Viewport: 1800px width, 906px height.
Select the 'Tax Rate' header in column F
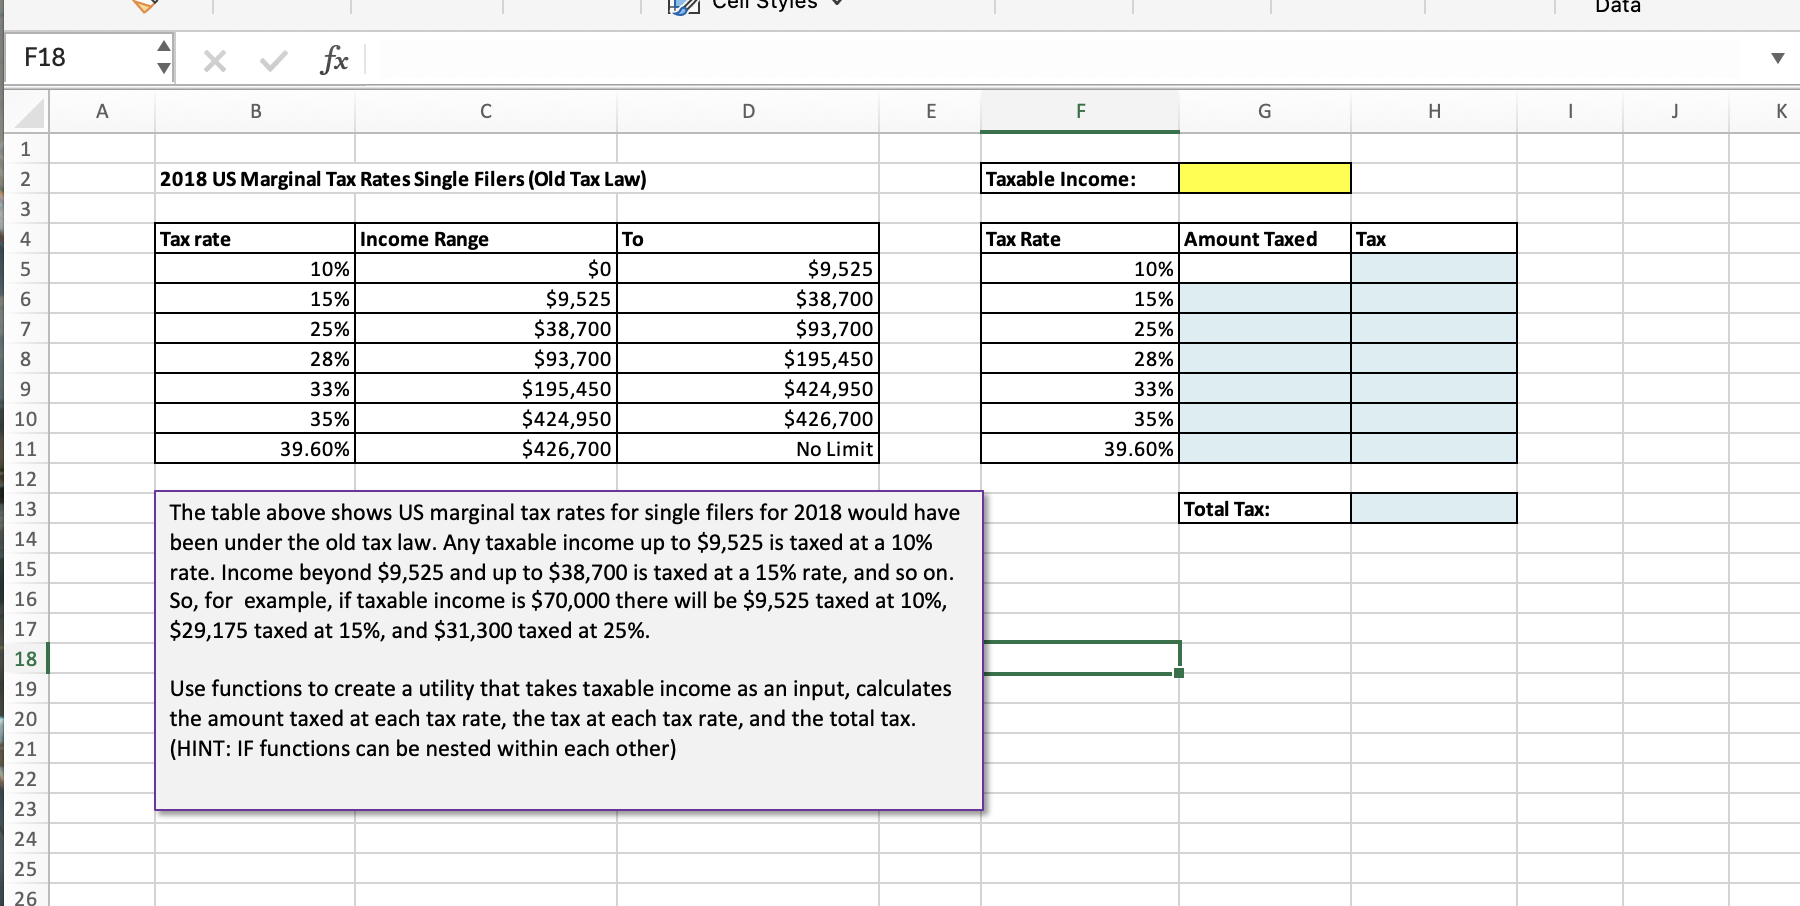pos(1080,239)
